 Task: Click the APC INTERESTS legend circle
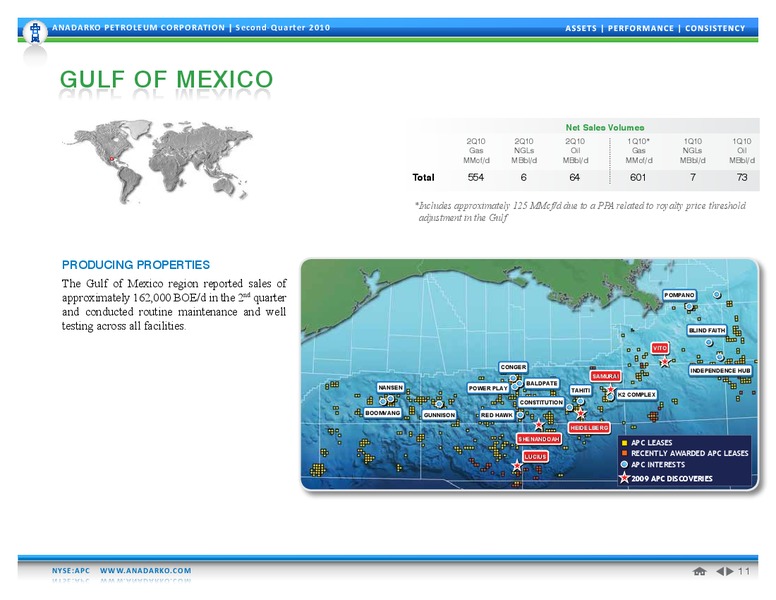coord(625,464)
